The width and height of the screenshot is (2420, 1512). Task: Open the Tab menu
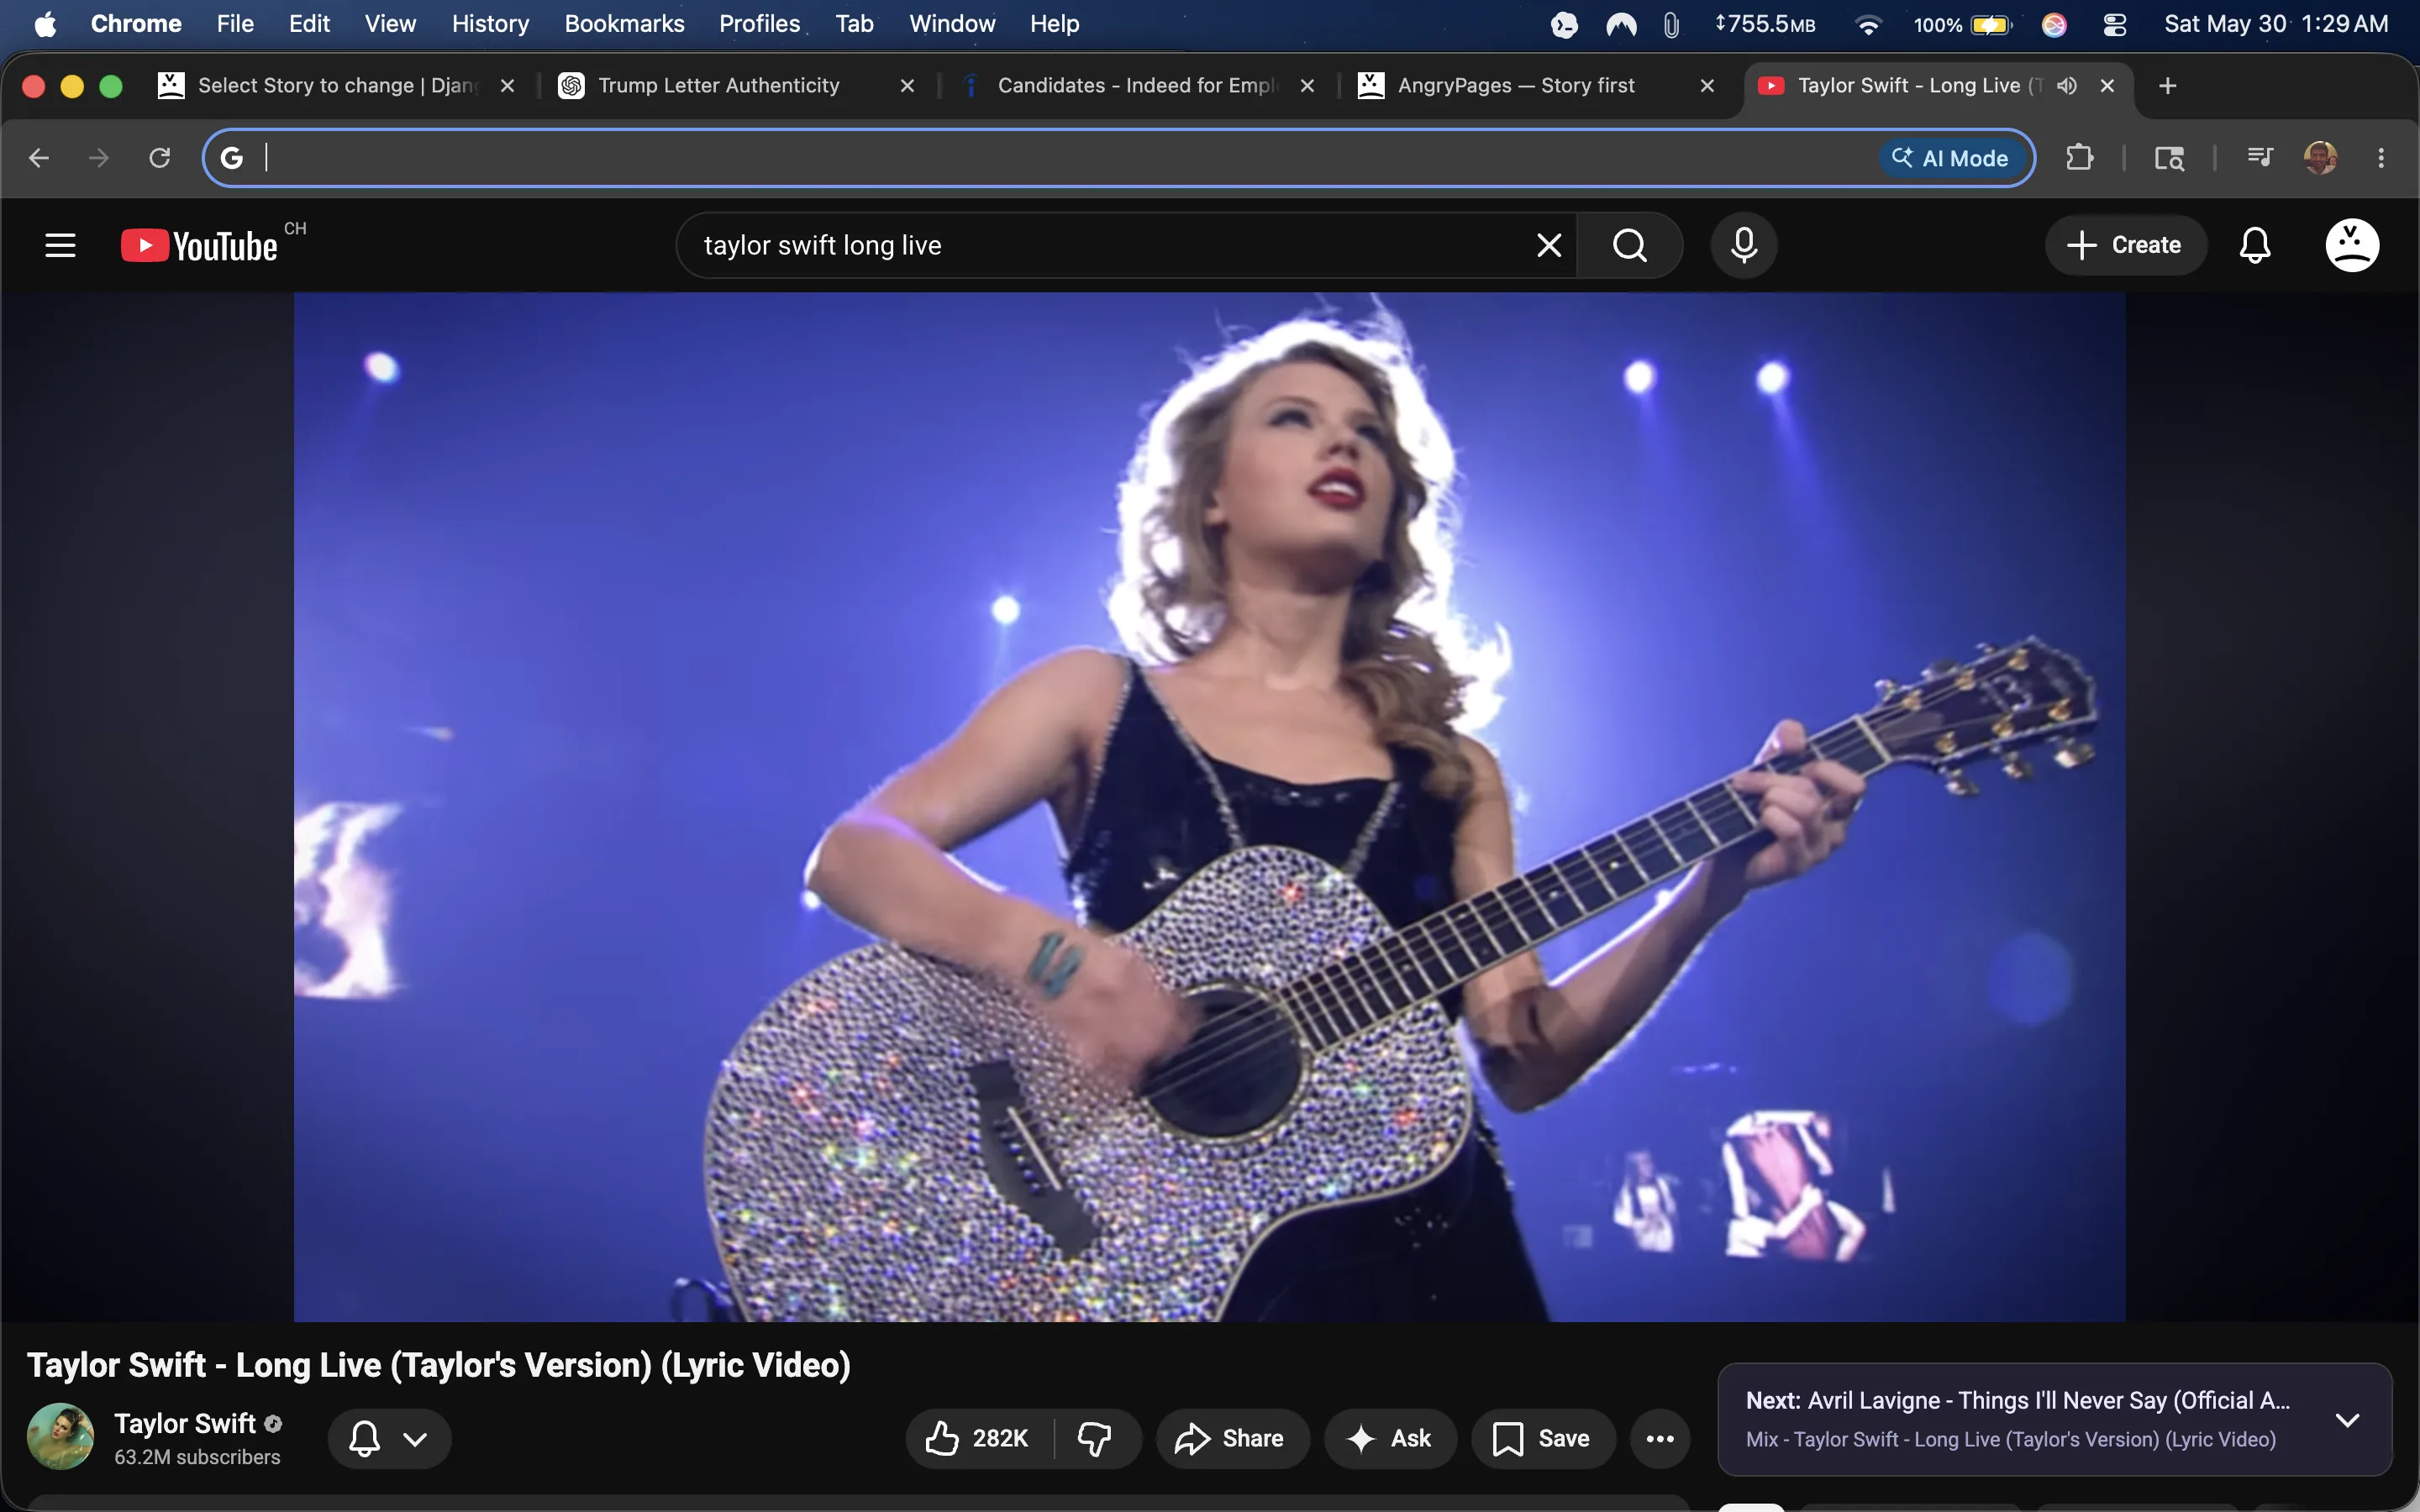[x=855, y=24]
